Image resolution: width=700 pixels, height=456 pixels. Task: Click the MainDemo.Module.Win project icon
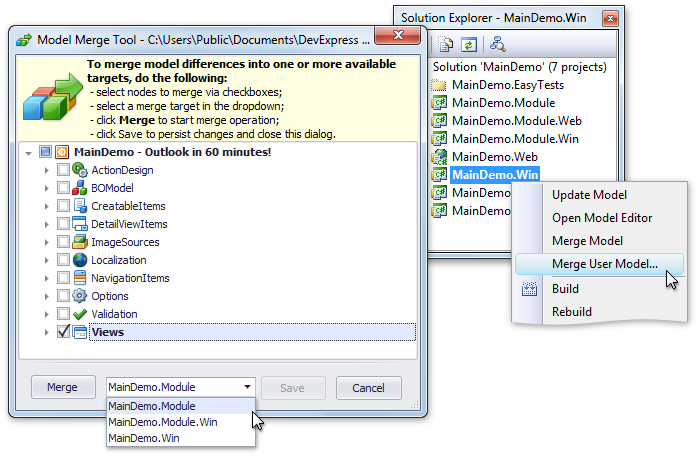(x=439, y=138)
